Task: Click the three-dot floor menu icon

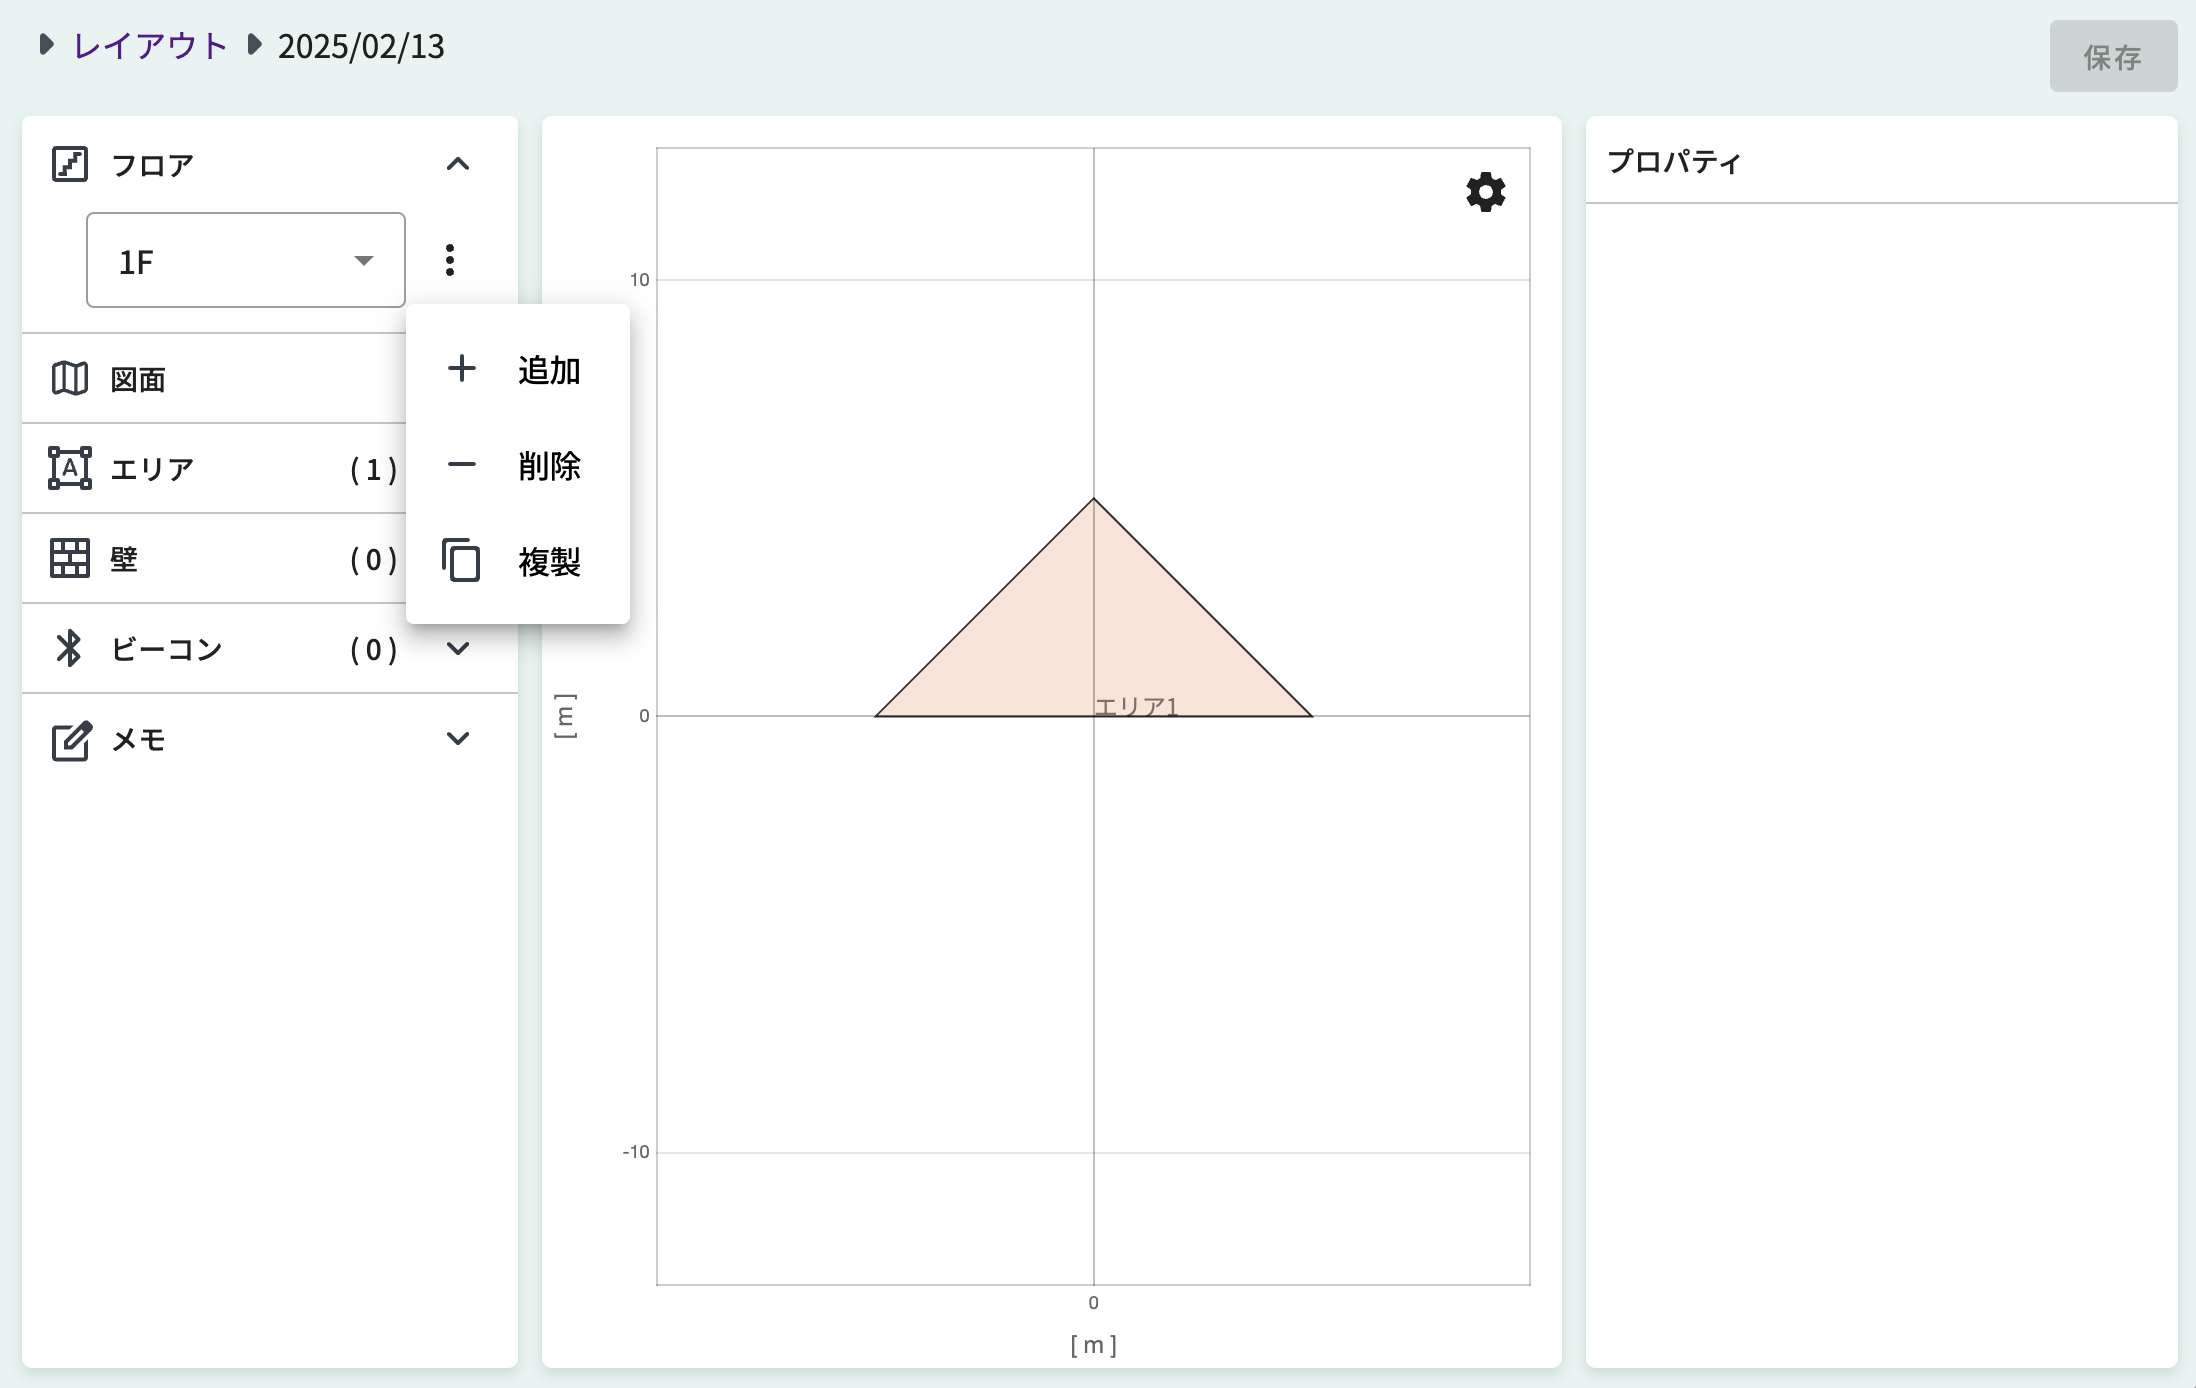Action: click(450, 260)
